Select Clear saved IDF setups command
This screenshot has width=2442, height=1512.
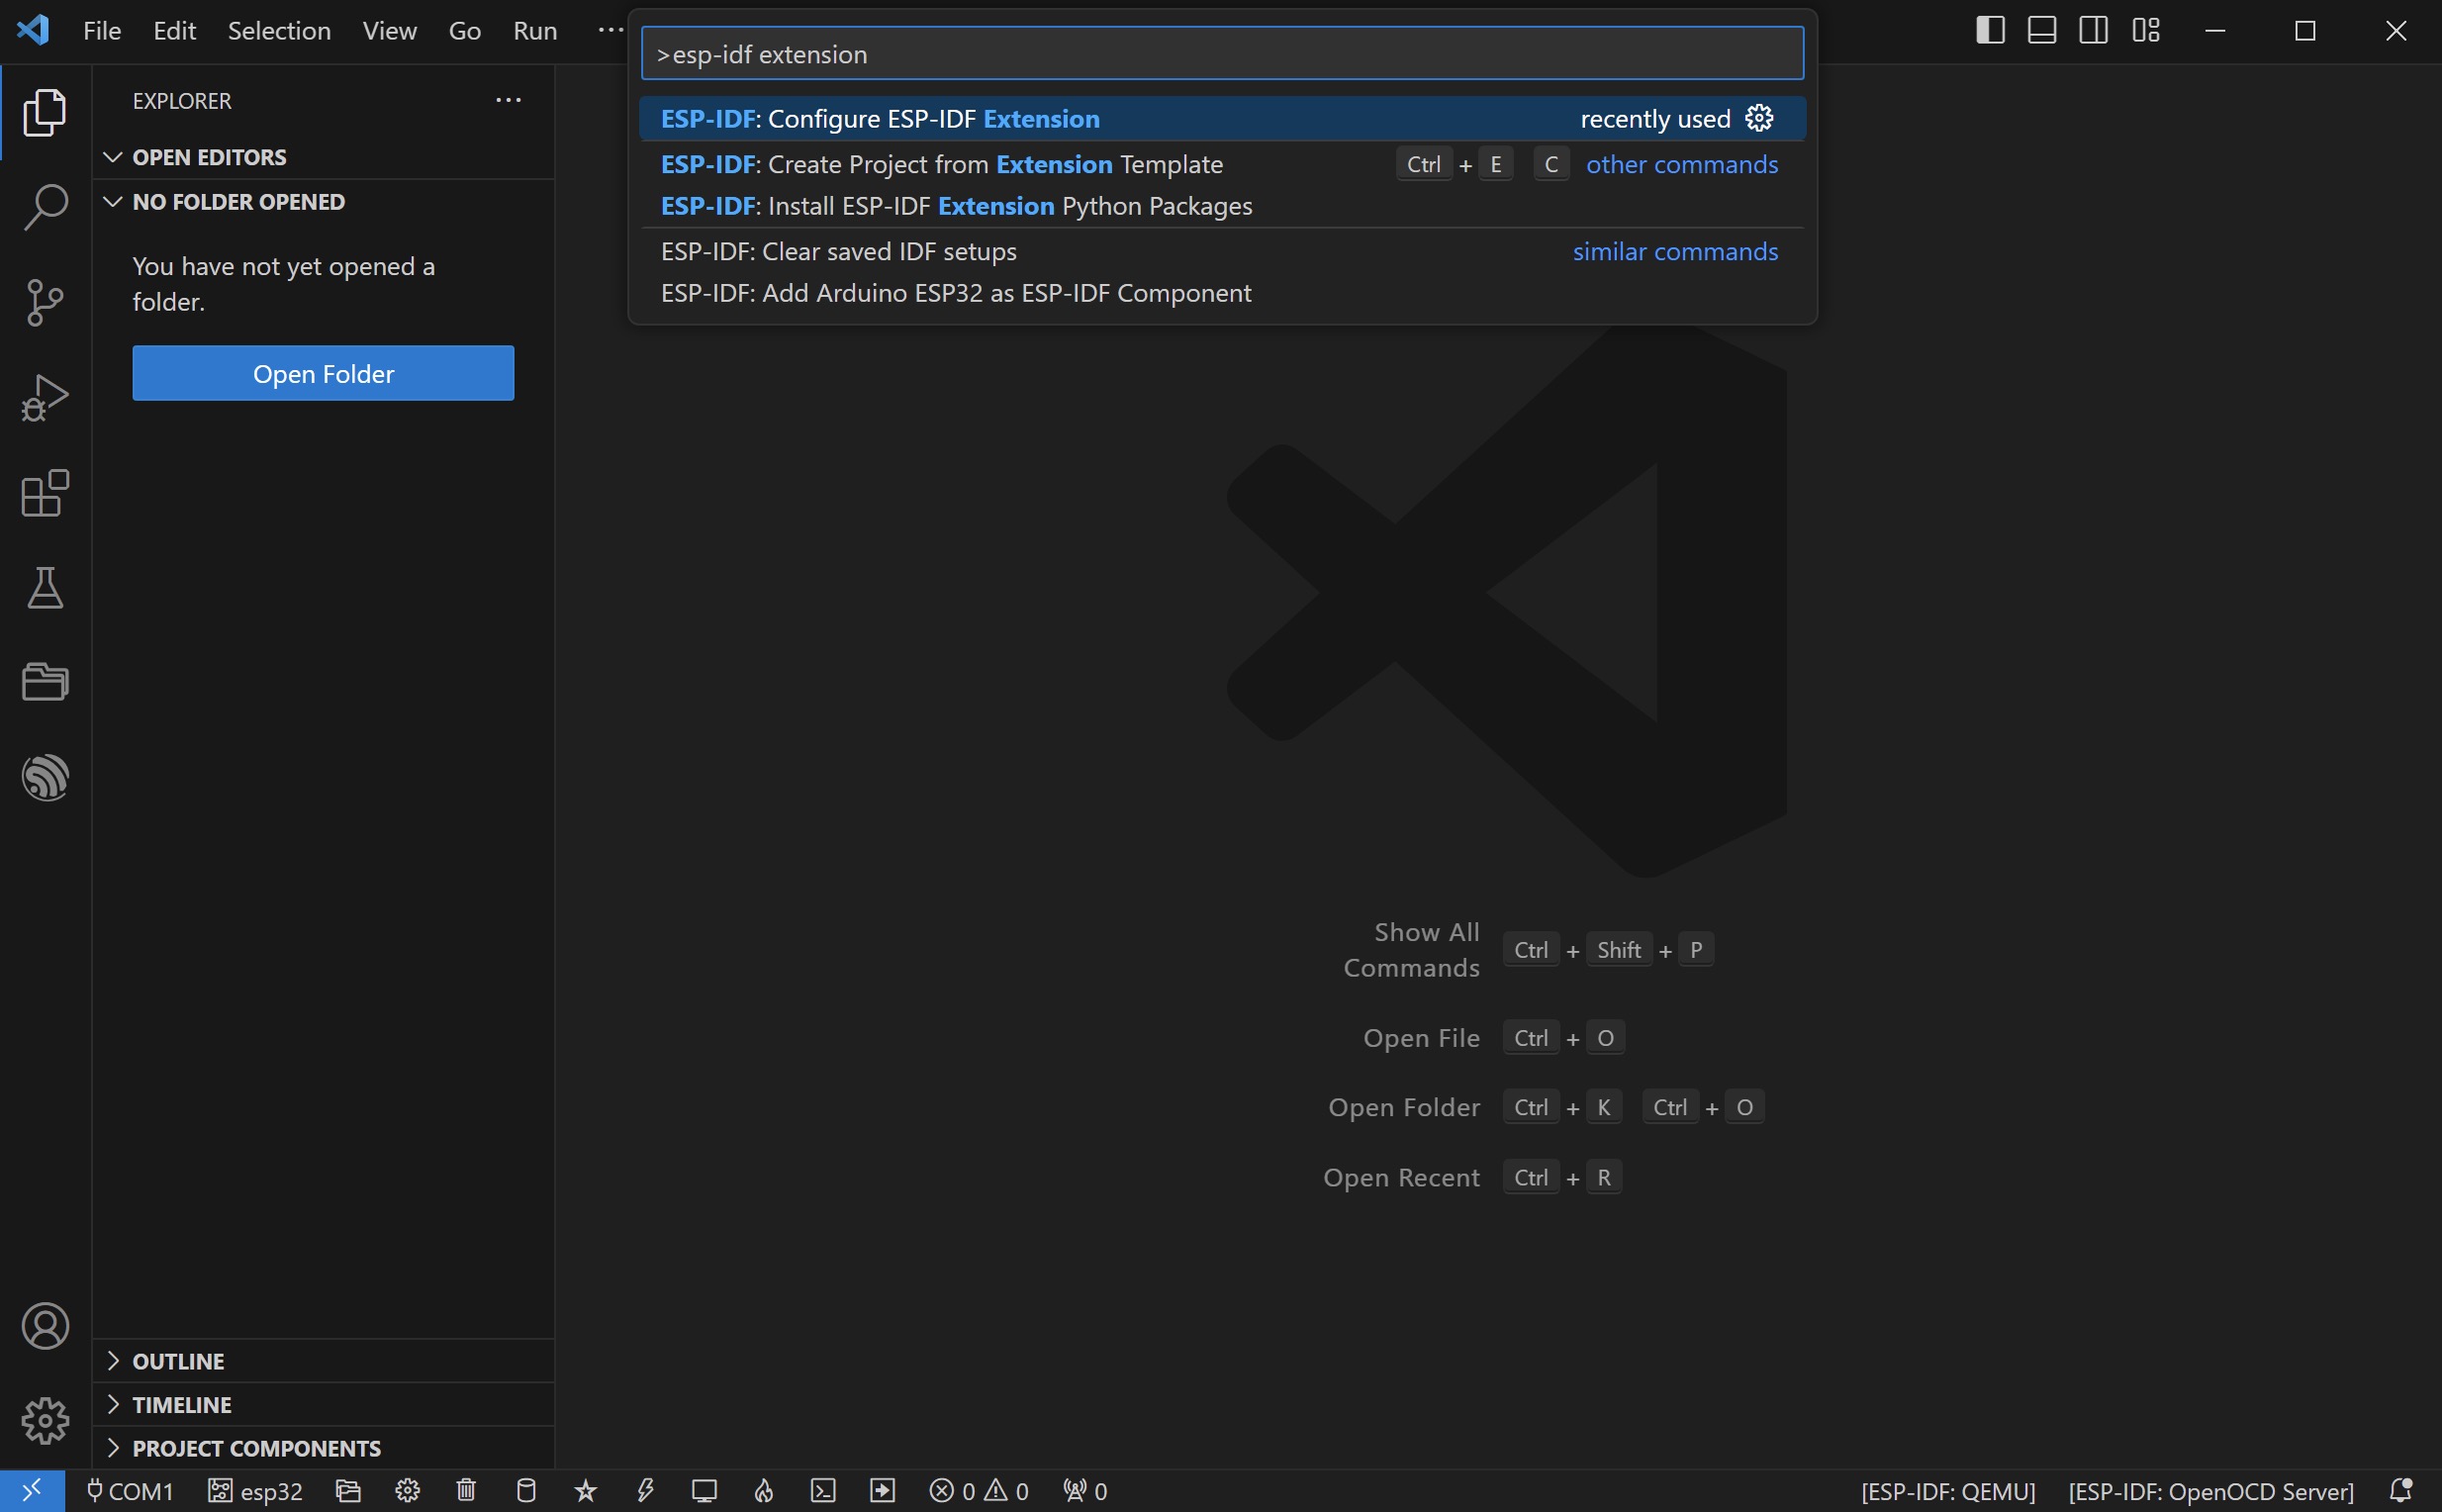click(x=1222, y=251)
